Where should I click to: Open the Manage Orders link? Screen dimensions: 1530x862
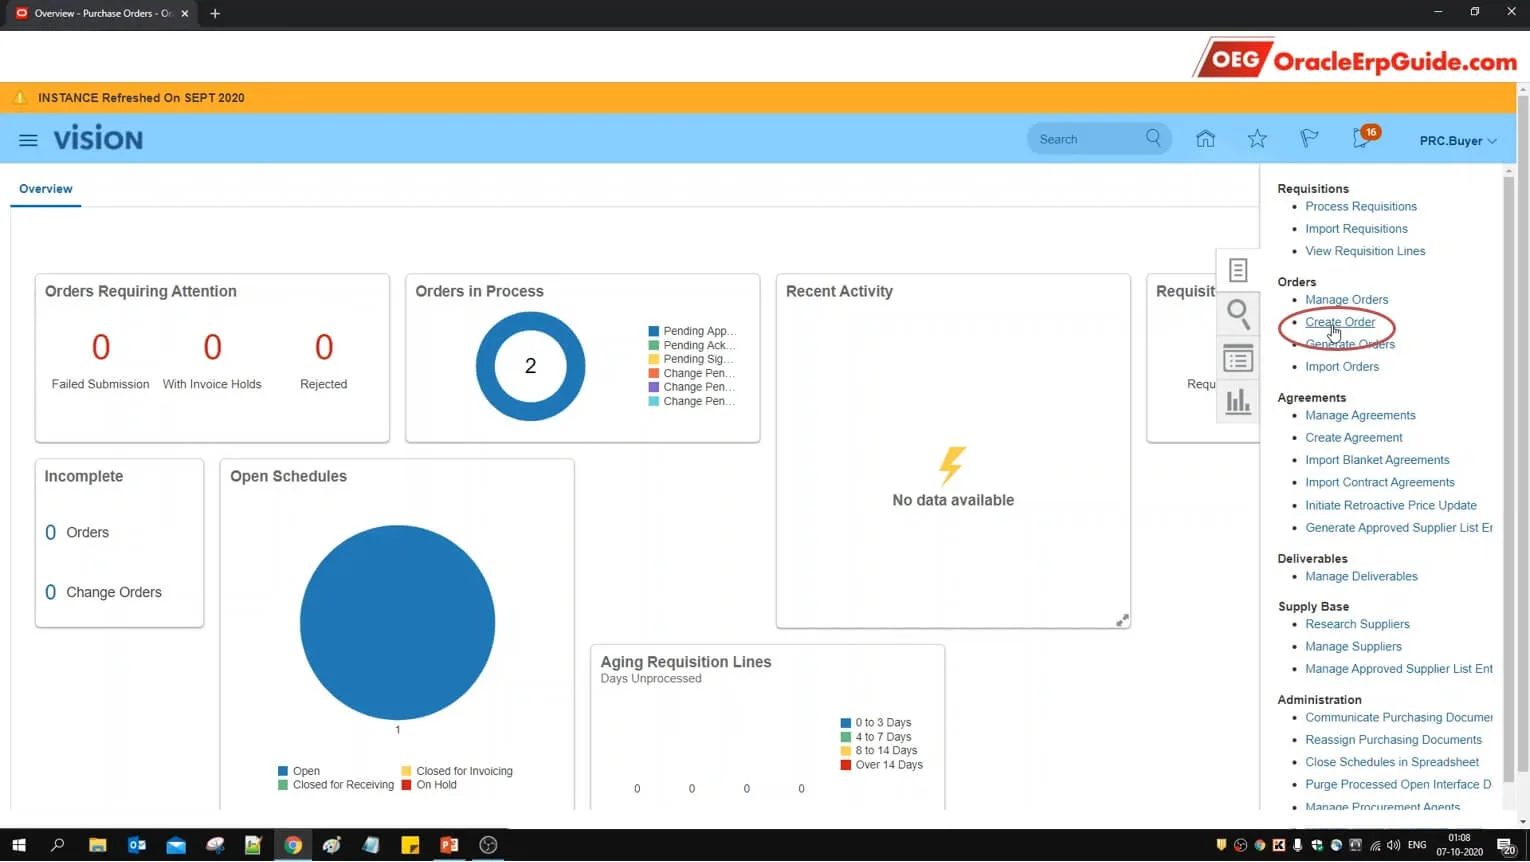(x=1346, y=300)
